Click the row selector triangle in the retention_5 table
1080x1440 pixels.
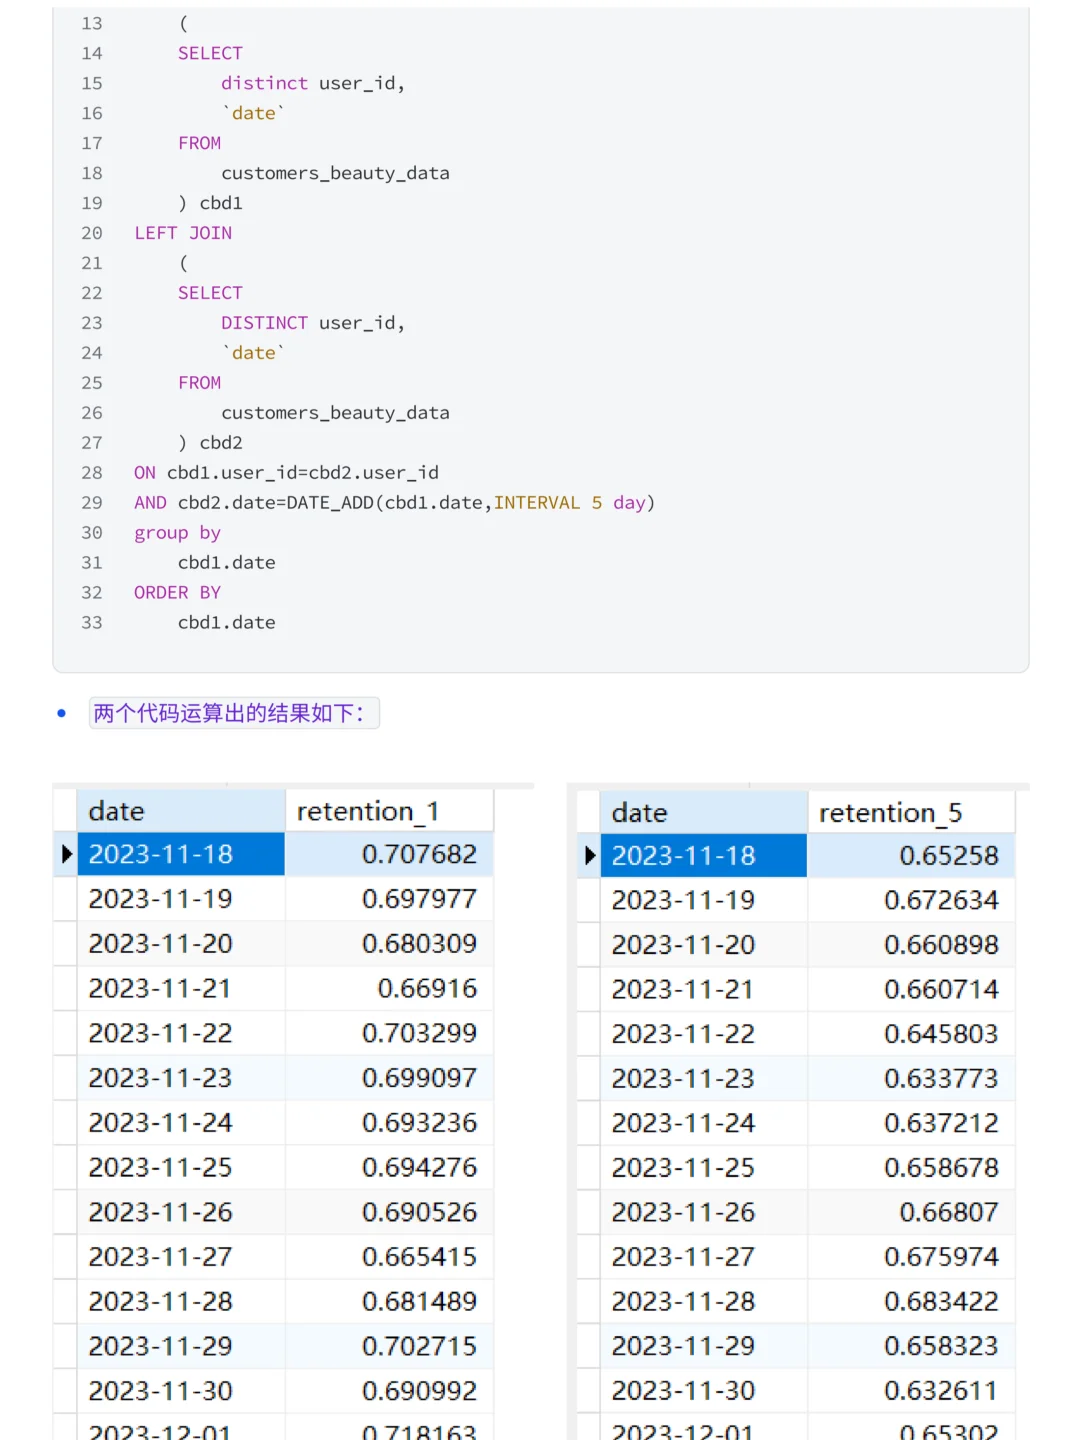pyautogui.click(x=588, y=855)
